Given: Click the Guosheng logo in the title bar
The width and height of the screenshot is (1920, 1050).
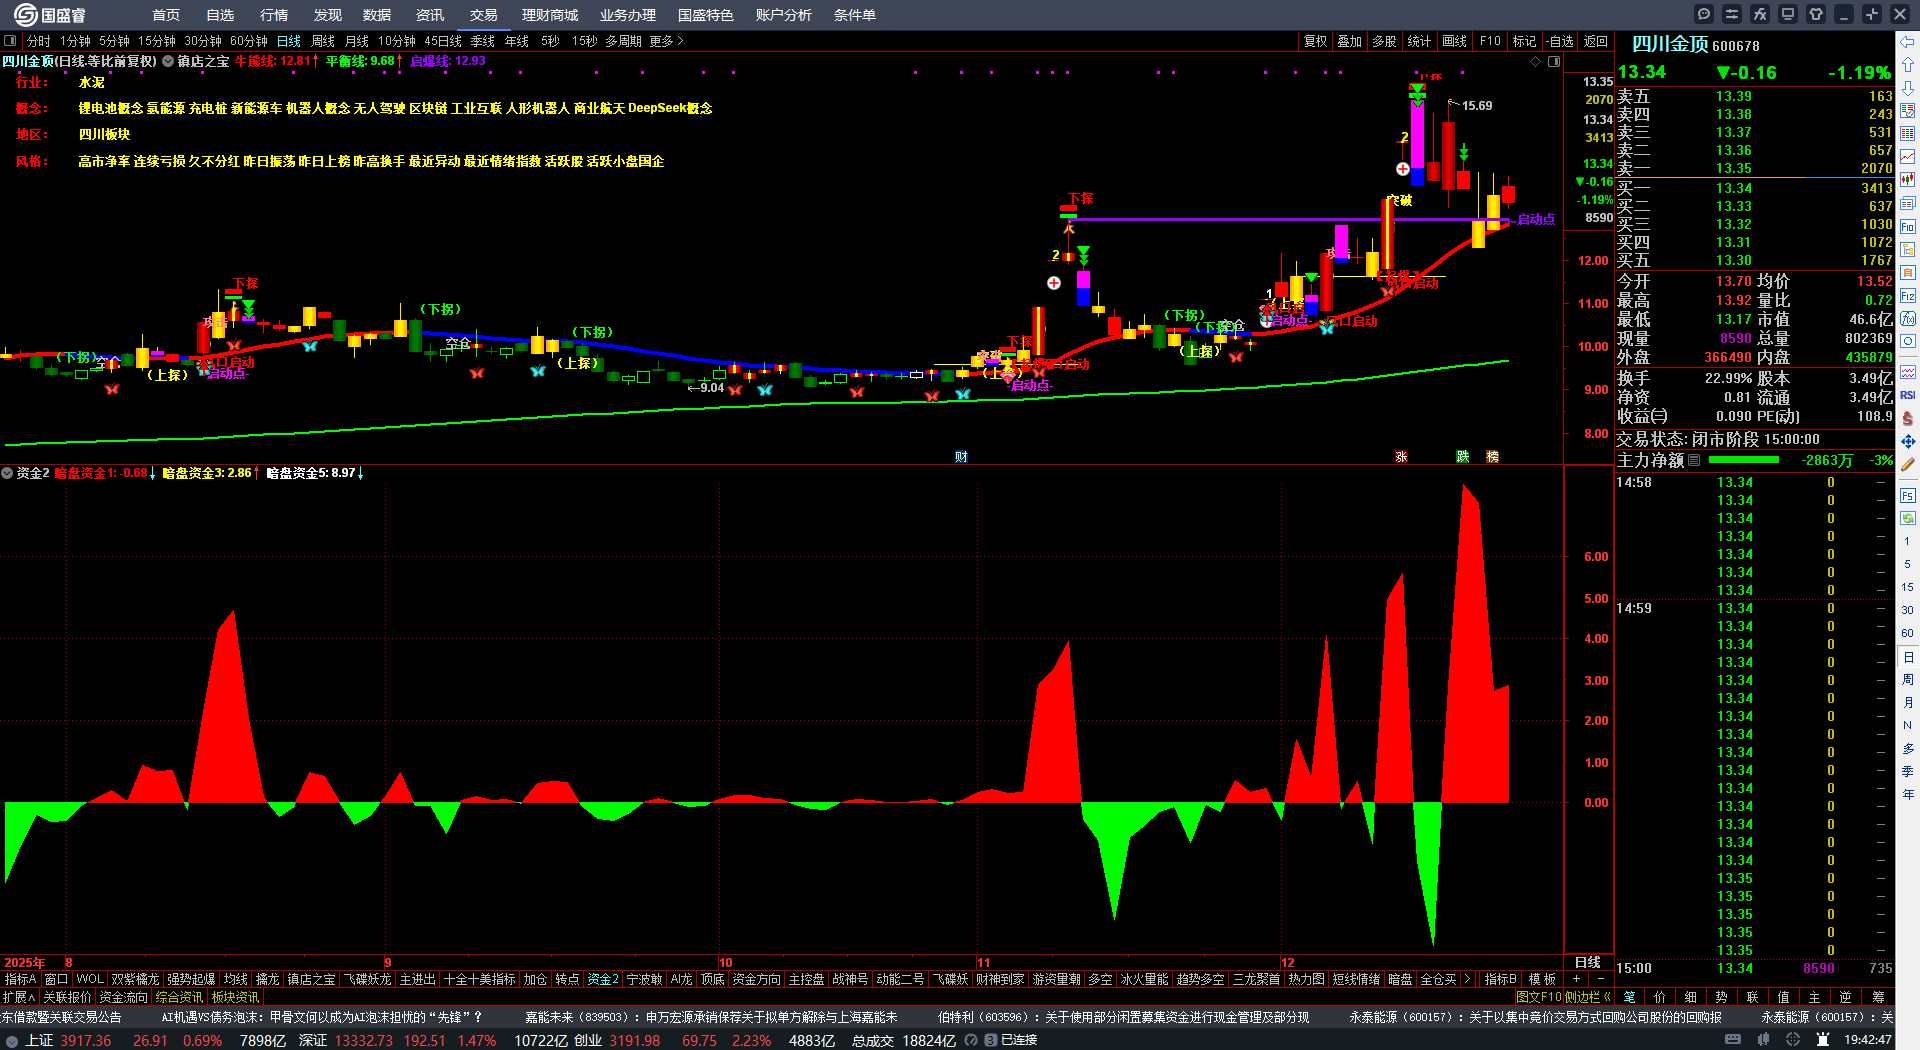Looking at the screenshot, I should tap(49, 15).
